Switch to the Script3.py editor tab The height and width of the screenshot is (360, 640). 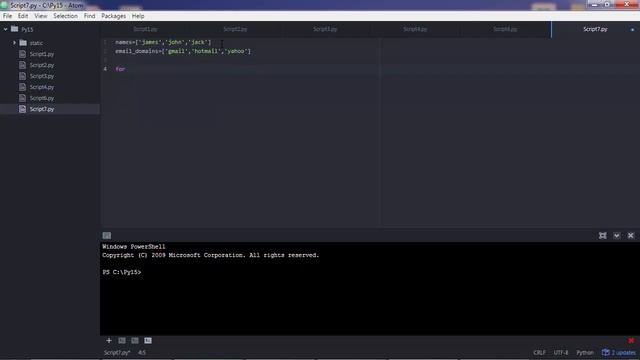(x=325, y=29)
